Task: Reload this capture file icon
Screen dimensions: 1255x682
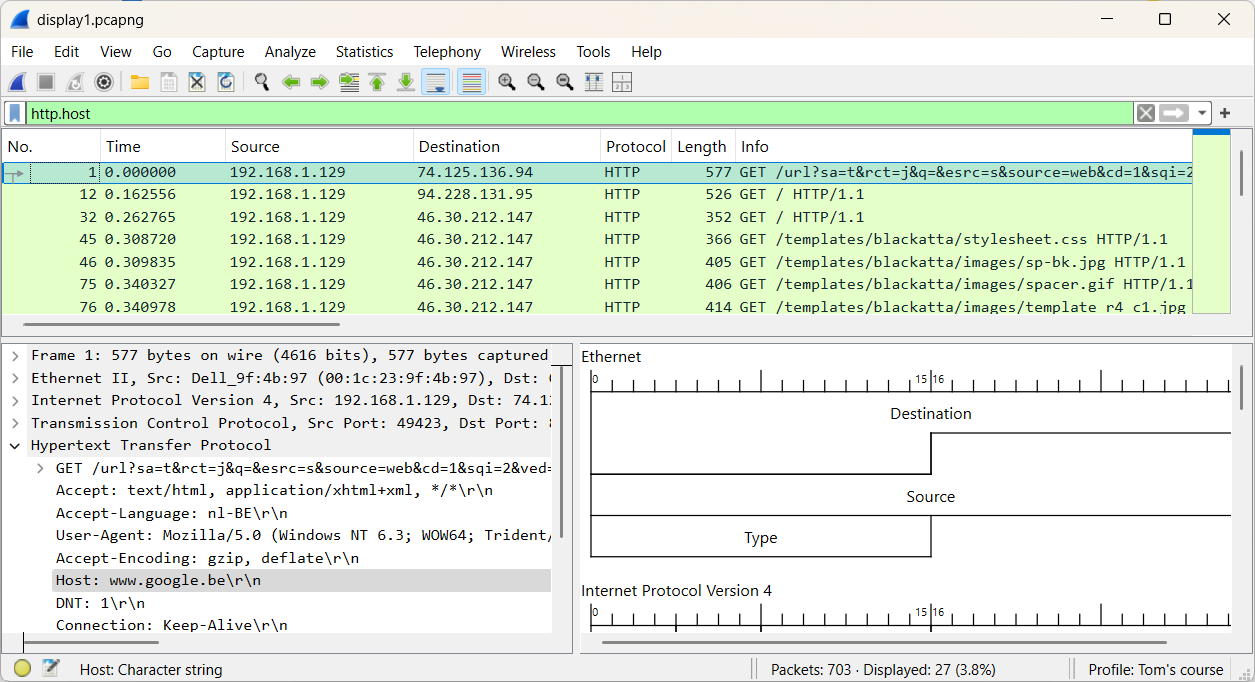Action: pyautogui.click(x=226, y=82)
